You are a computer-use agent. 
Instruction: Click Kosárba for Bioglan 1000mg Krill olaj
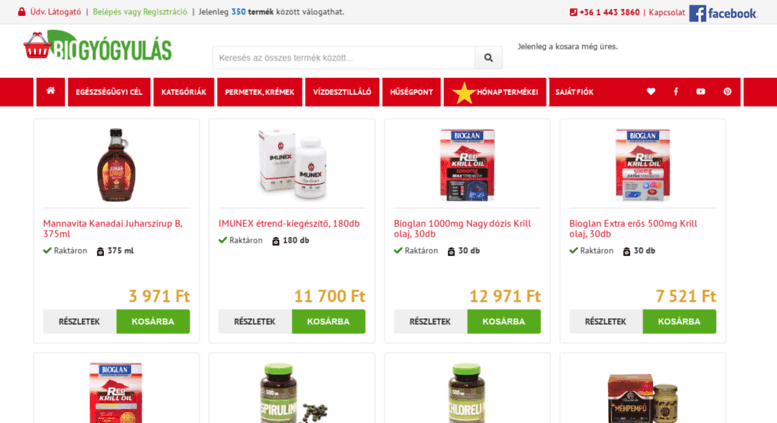(504, 321)
